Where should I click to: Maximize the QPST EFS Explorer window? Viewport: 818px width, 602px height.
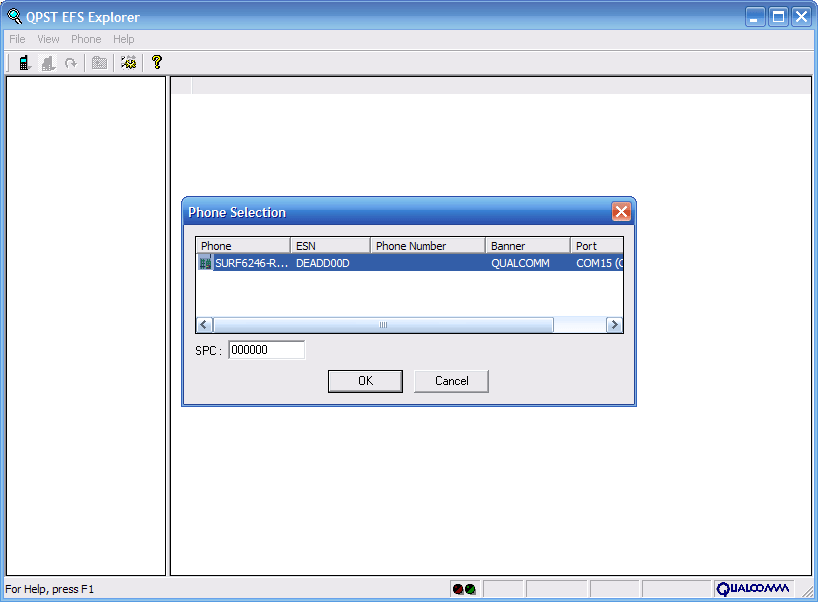pos(778,17)
